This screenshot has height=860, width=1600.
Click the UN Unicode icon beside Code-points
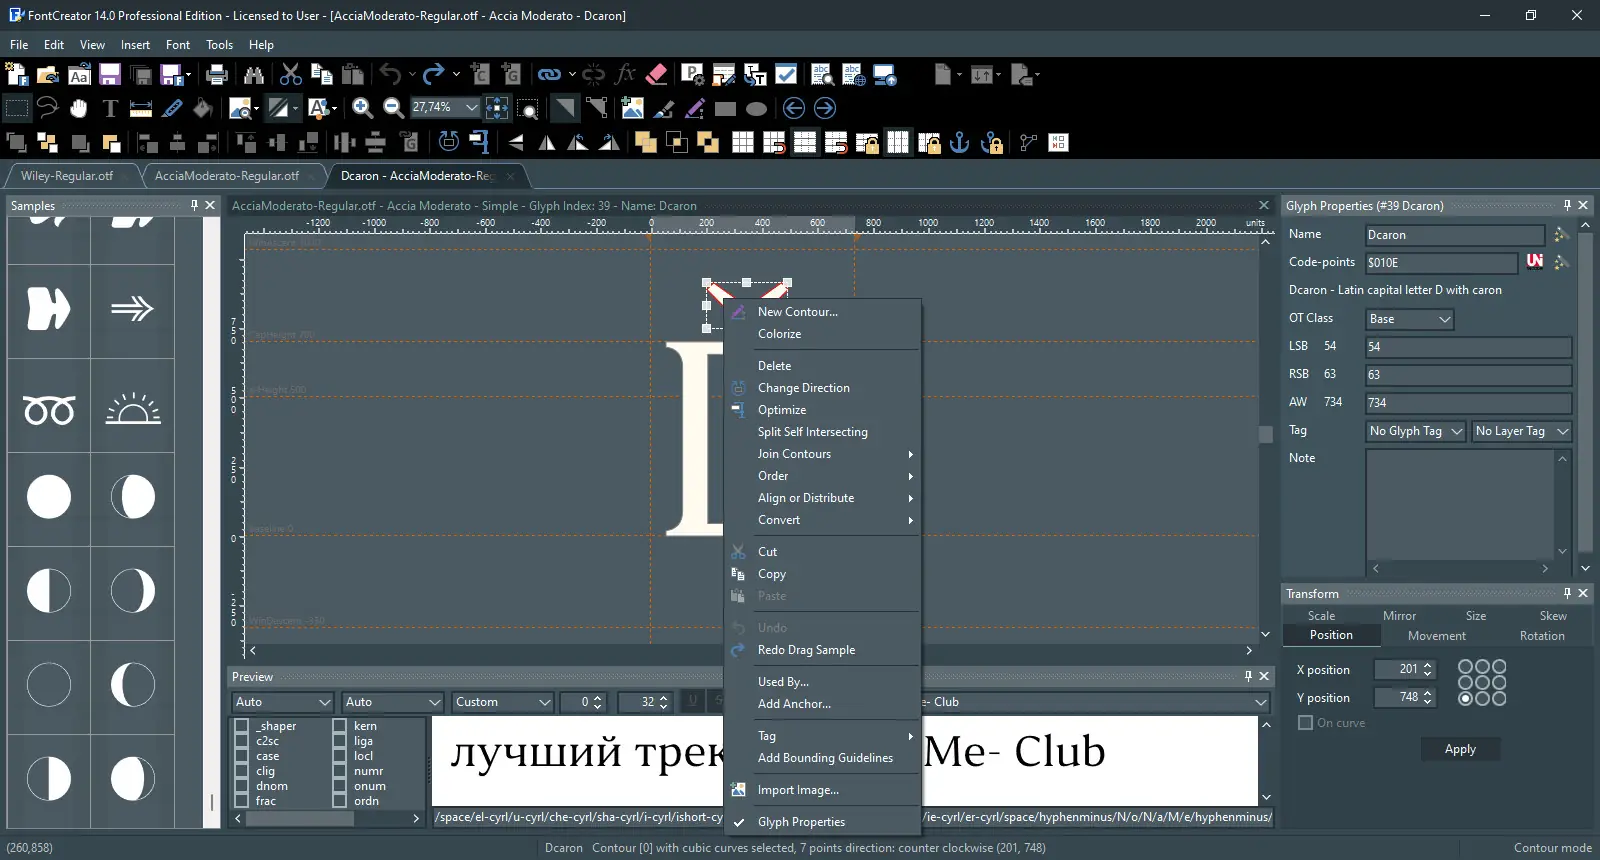(x=1535, y=262)
